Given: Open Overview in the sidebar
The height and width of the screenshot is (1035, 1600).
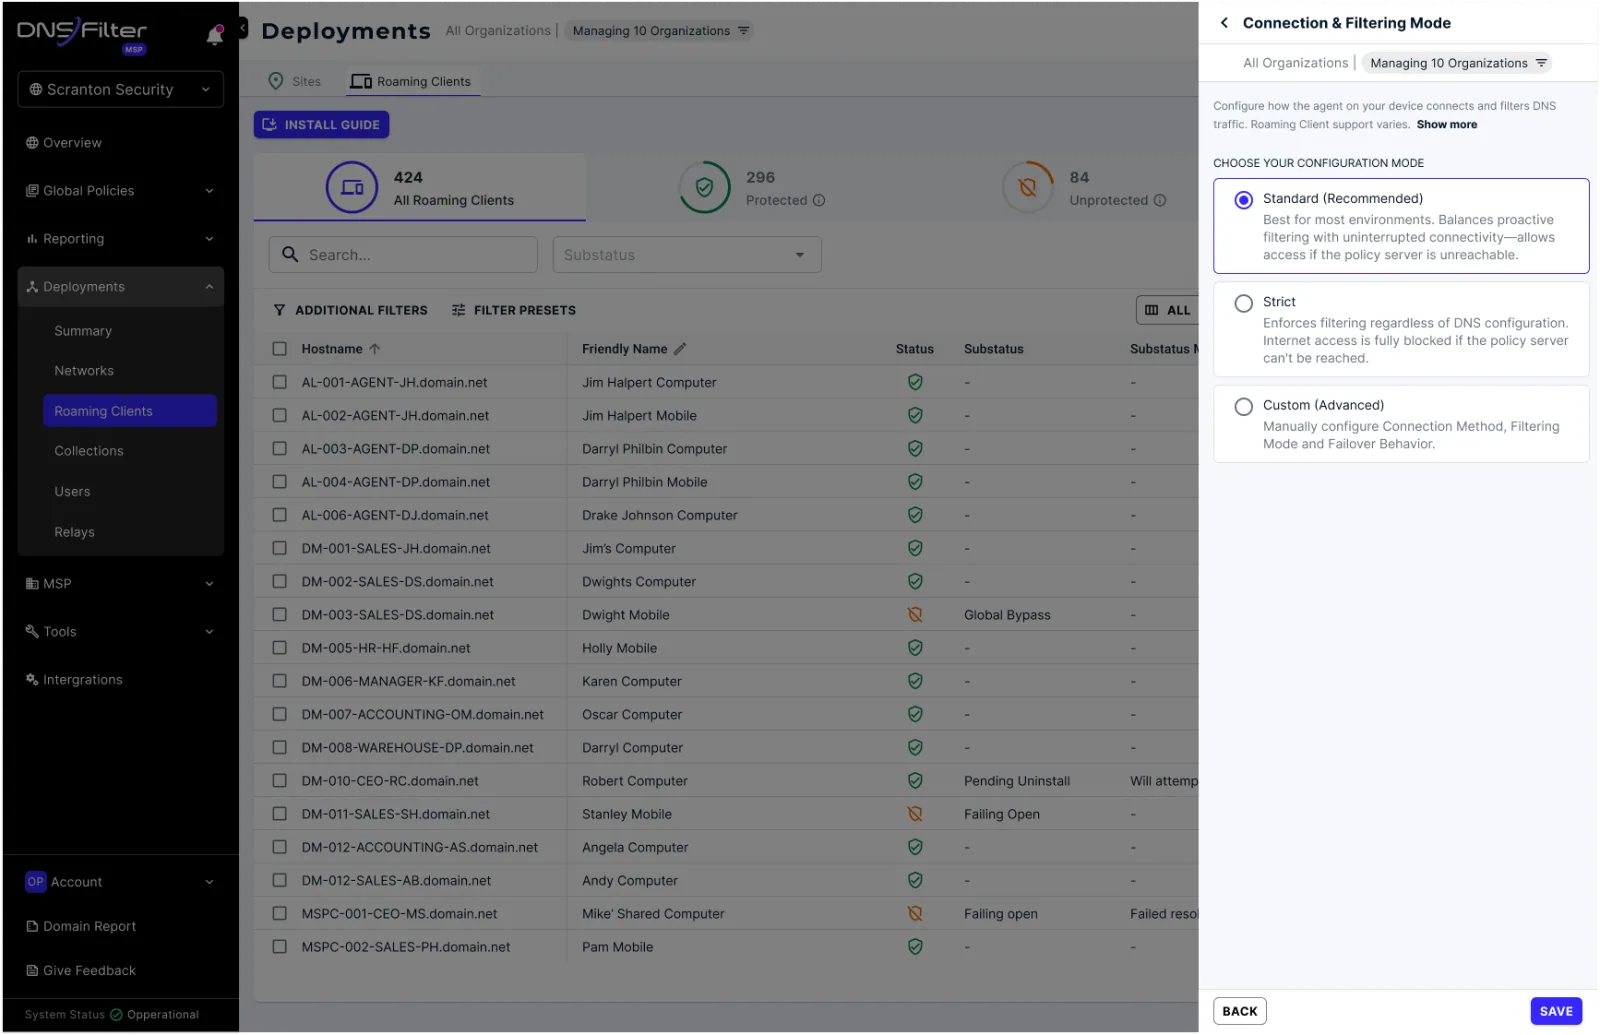Looking at the screenshot, I should [x=64, y=143].
